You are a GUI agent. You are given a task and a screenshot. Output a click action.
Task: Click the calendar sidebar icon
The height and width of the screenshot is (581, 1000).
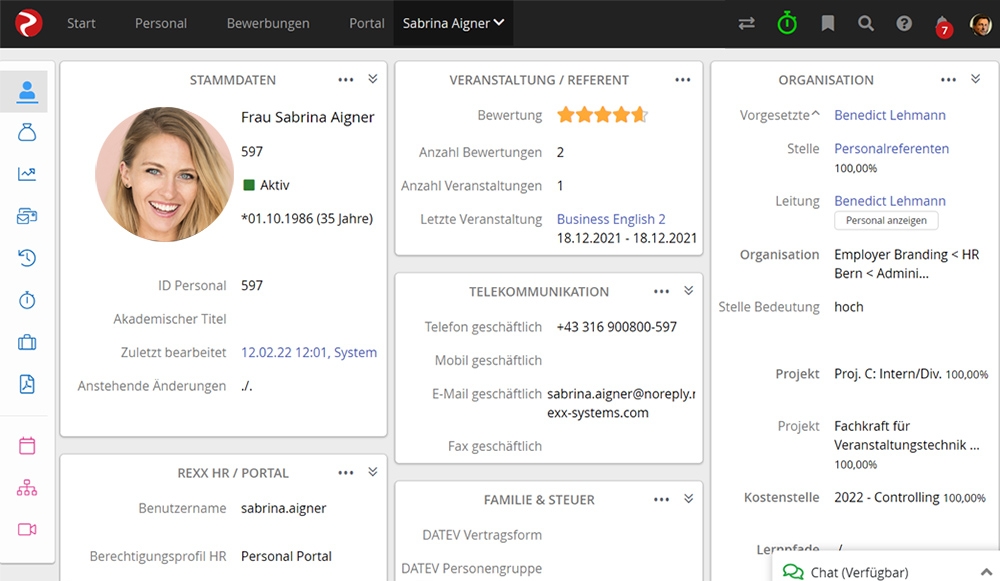click(x=27, y=446)
